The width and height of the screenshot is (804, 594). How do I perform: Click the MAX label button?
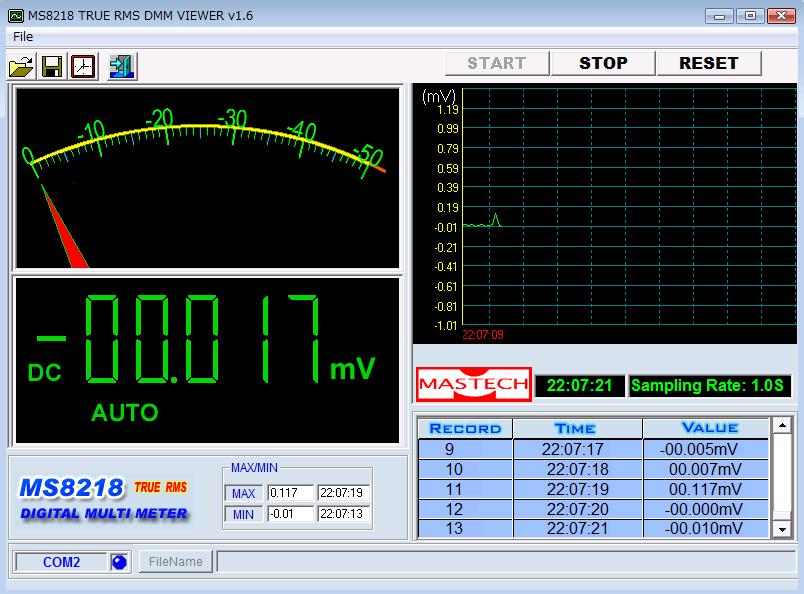click(244, 493)
